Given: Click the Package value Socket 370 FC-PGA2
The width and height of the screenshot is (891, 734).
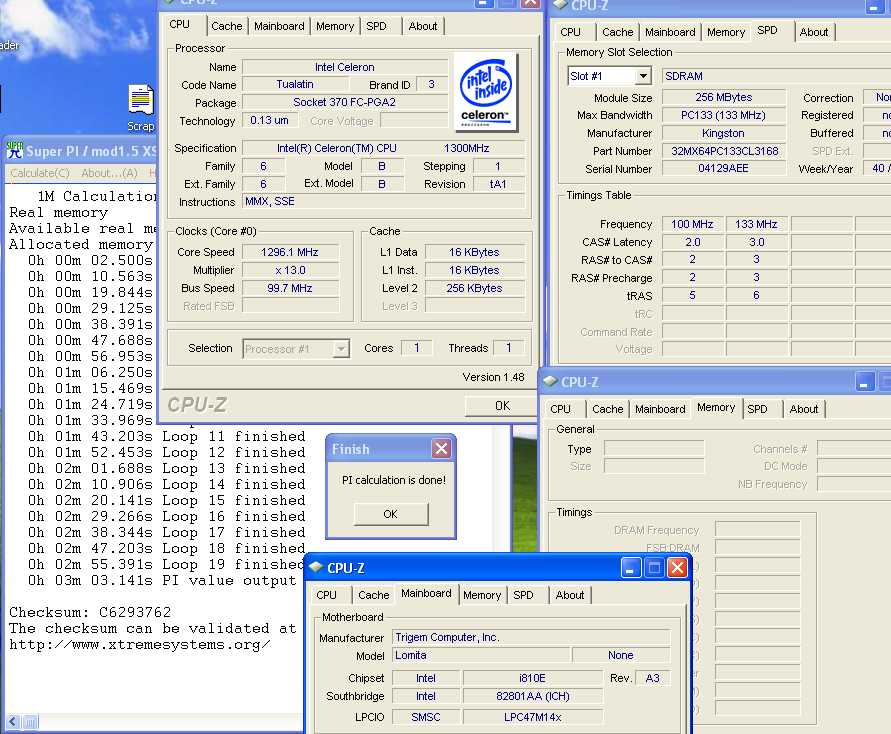Looking at the screenshot, I should tap(344, 102).
